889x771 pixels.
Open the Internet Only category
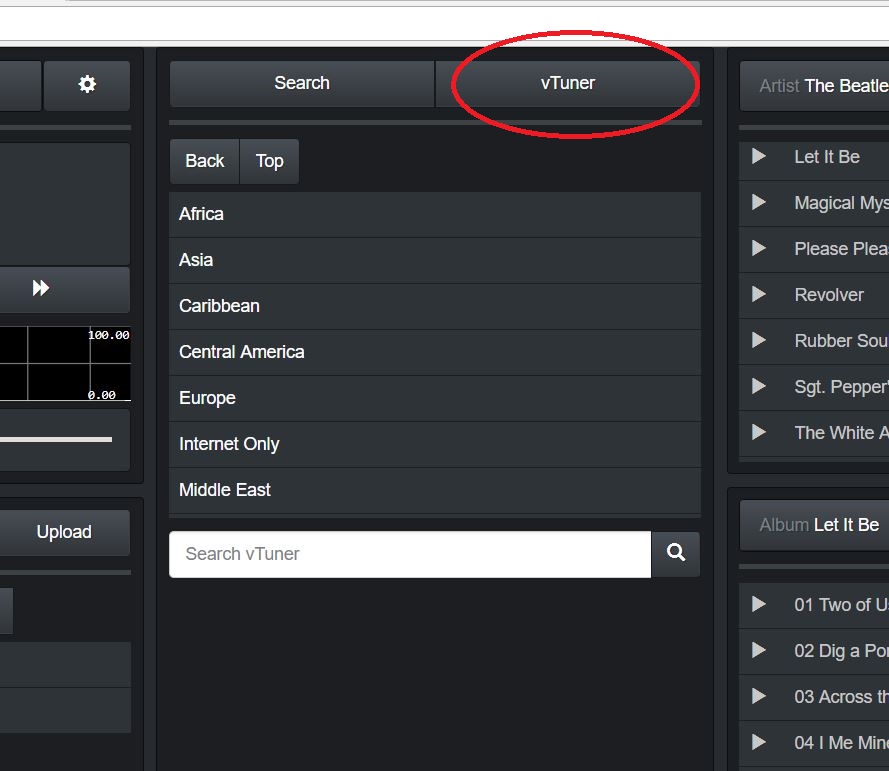[435, 444]
